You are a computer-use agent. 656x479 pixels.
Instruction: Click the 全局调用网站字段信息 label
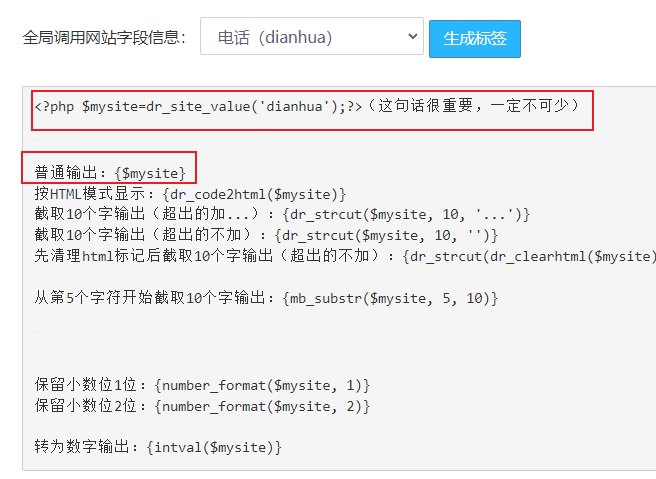click(104, 38)
